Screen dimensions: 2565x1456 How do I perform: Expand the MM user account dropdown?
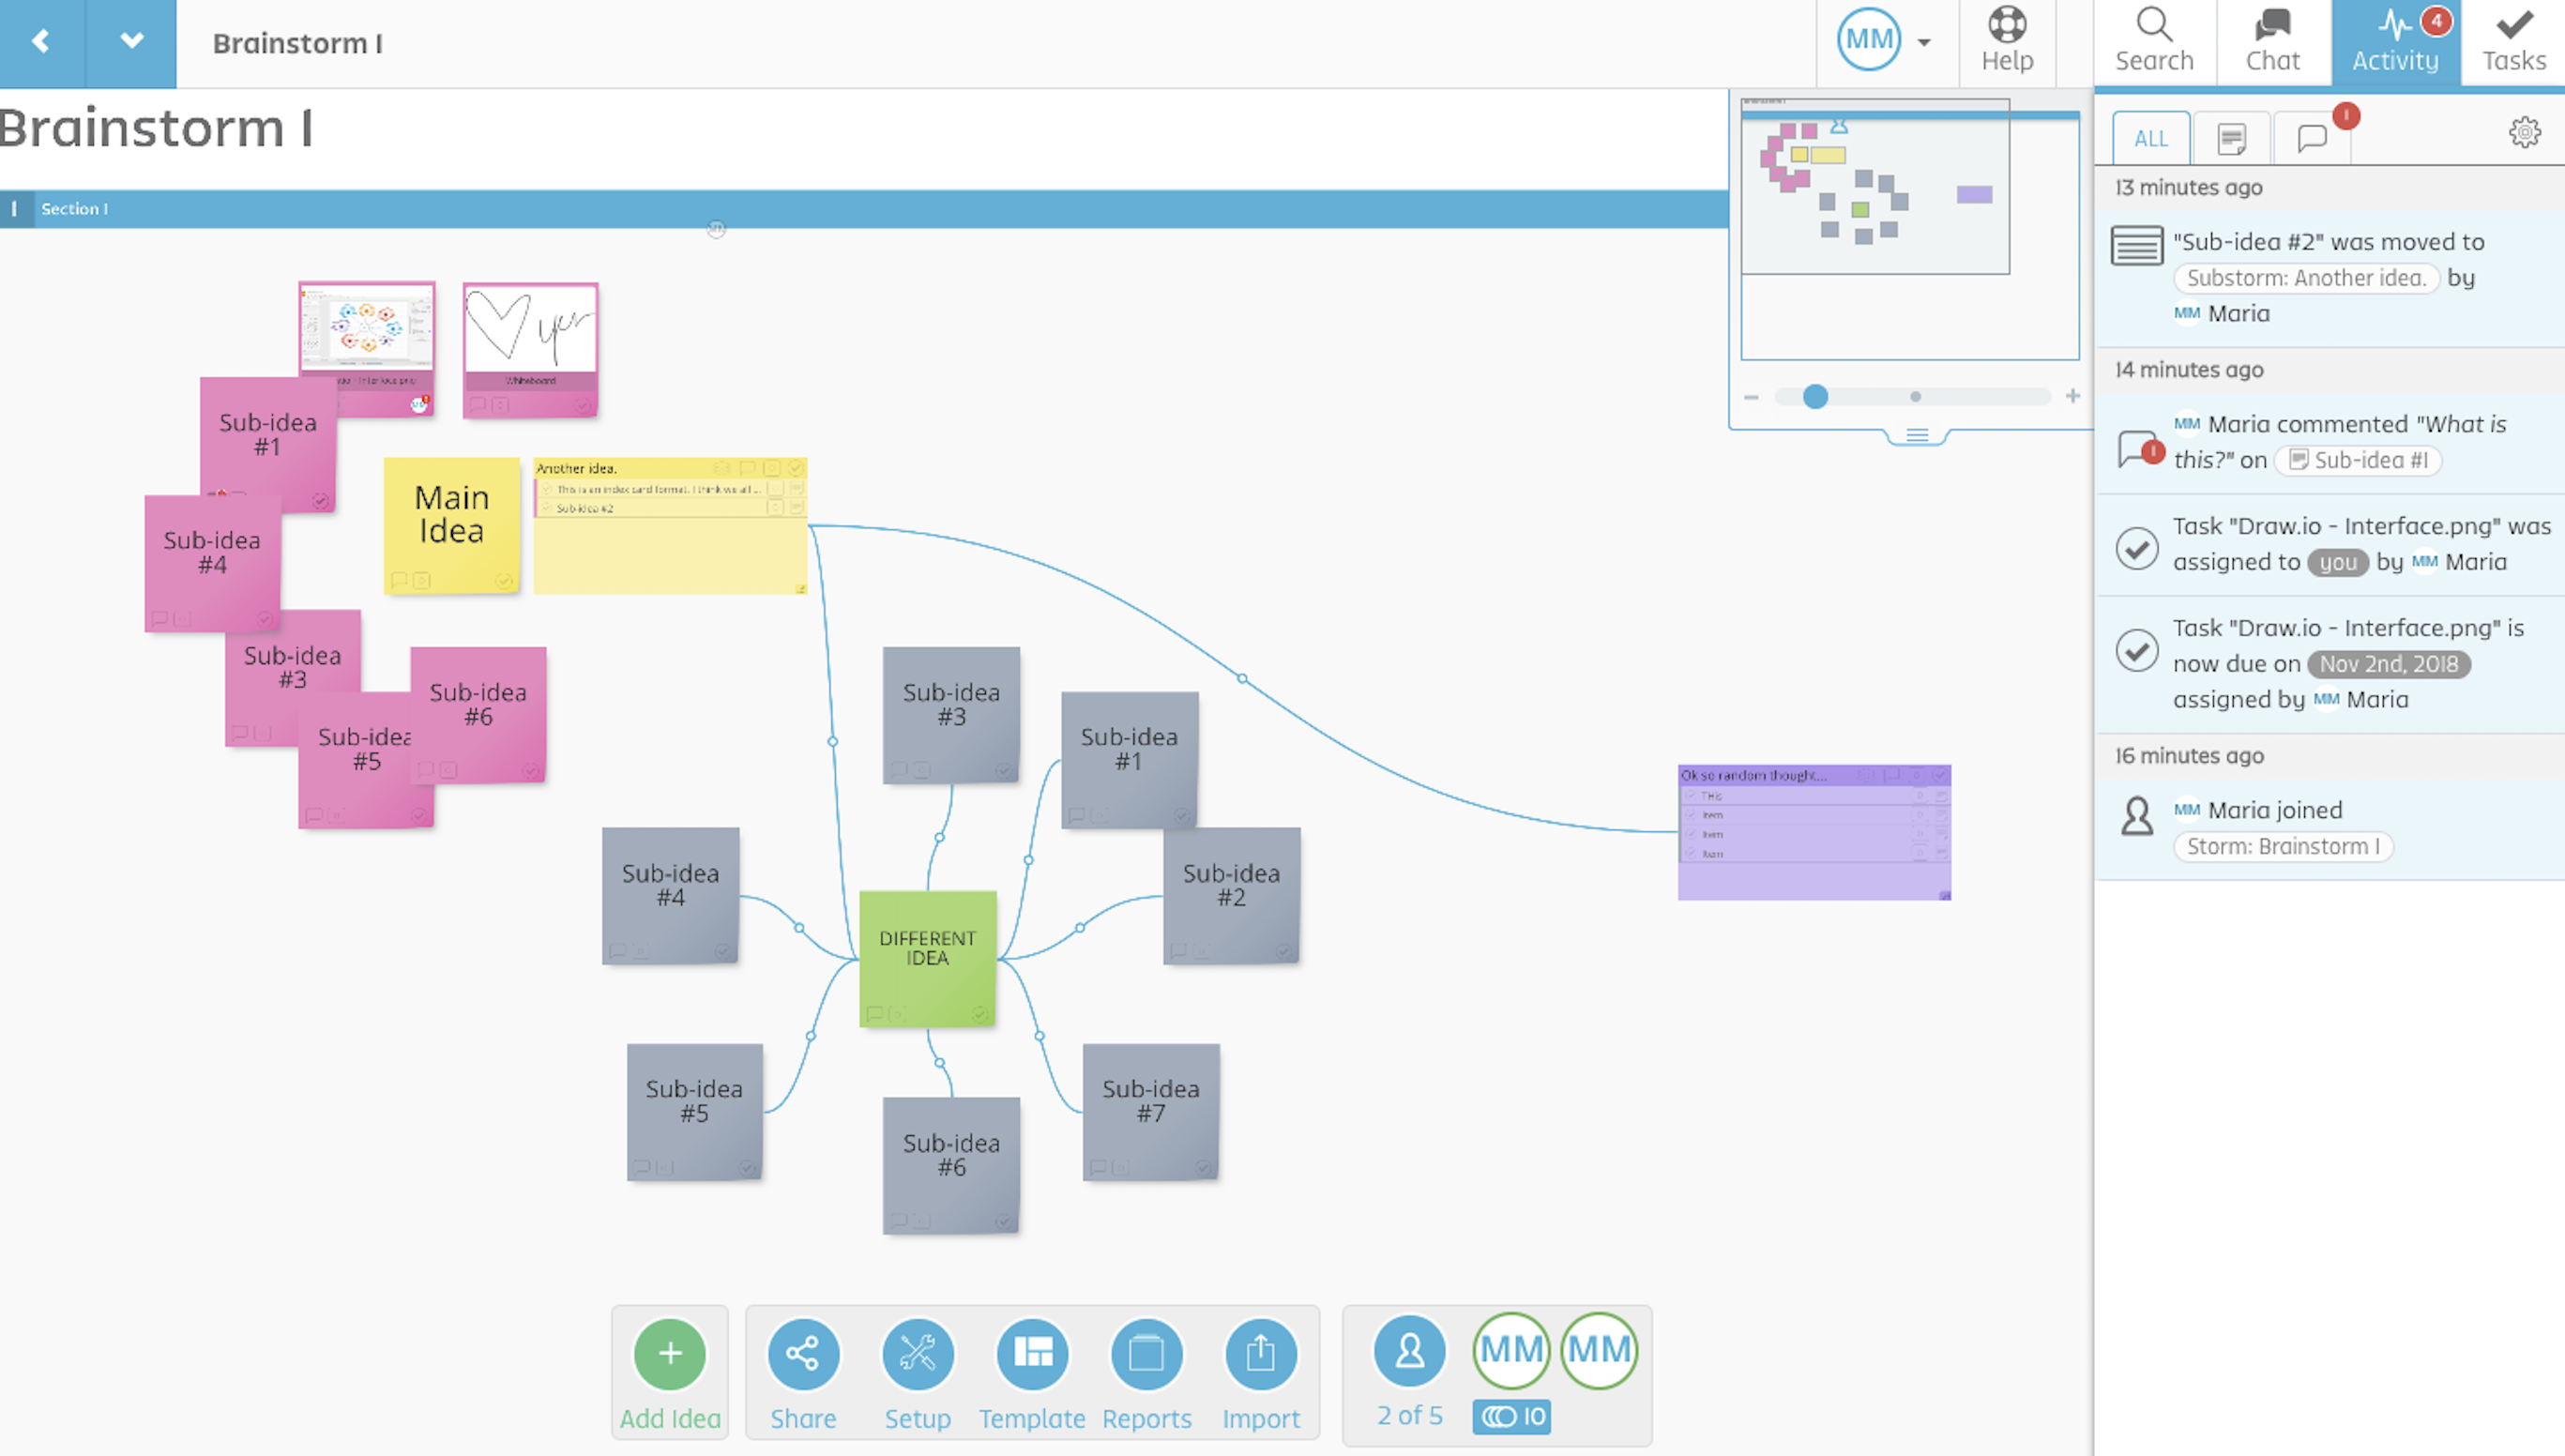click(x=1924, y=42)
